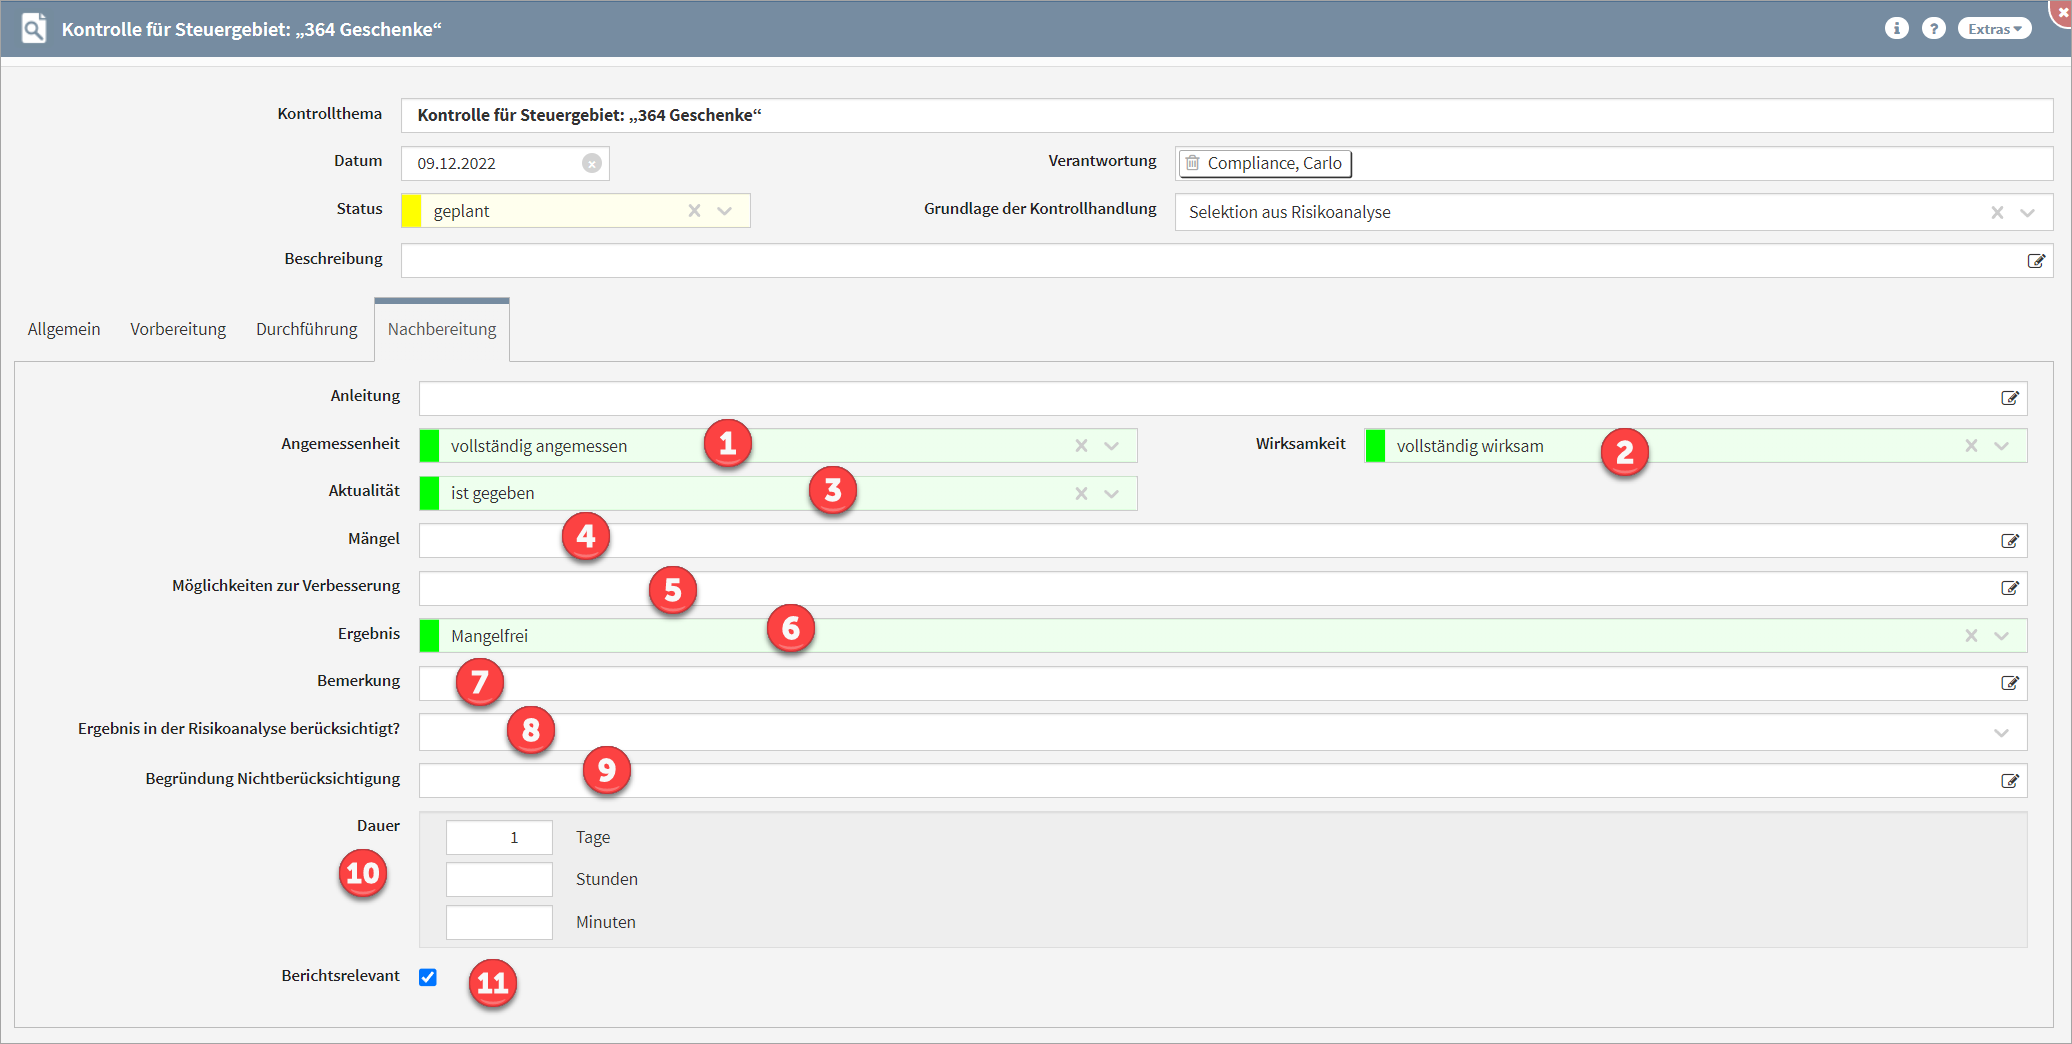Open editor icon for Anleitung field

point(2010,398)
